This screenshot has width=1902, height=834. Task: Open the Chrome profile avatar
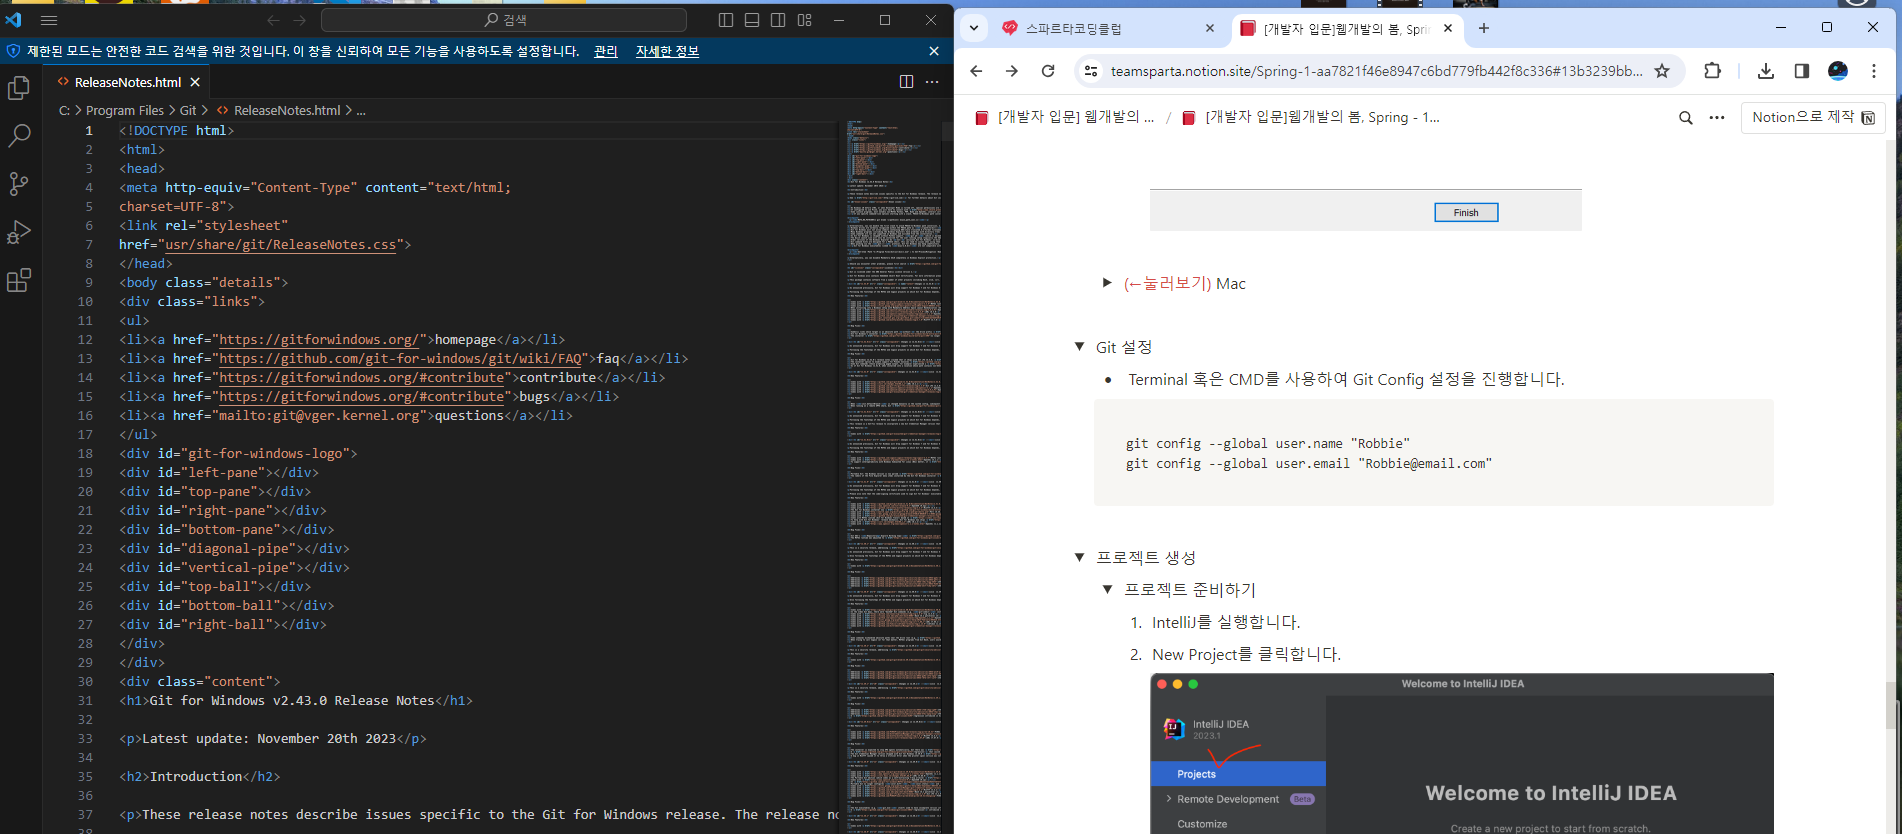coord(1838,71)
